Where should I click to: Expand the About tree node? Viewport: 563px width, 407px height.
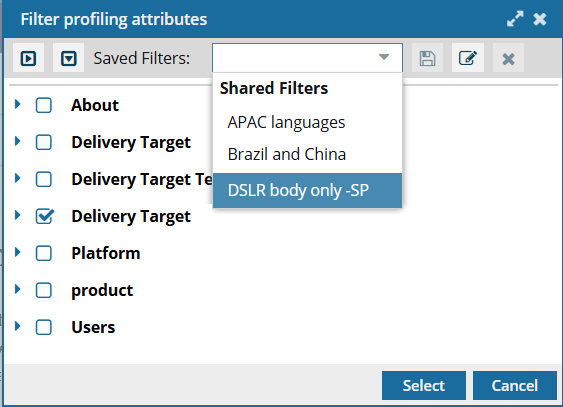(17, 104)
